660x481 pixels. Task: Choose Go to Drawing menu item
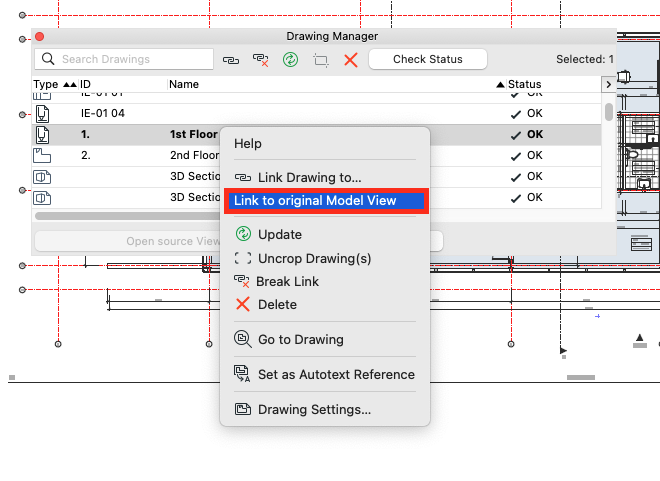click(300, 339)
